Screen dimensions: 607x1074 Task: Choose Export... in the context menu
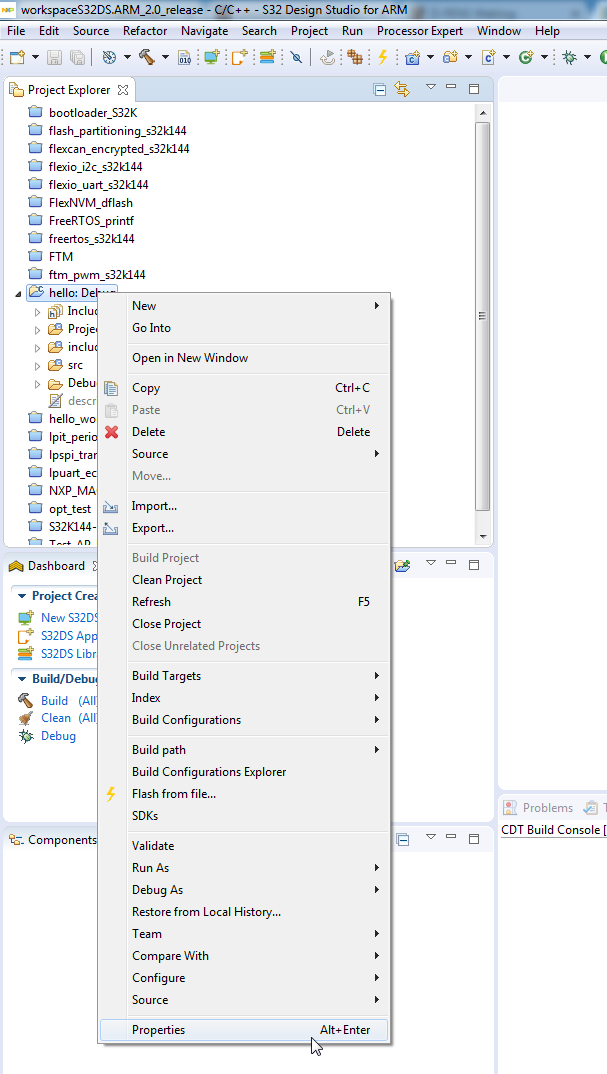(x=244, y=528)
